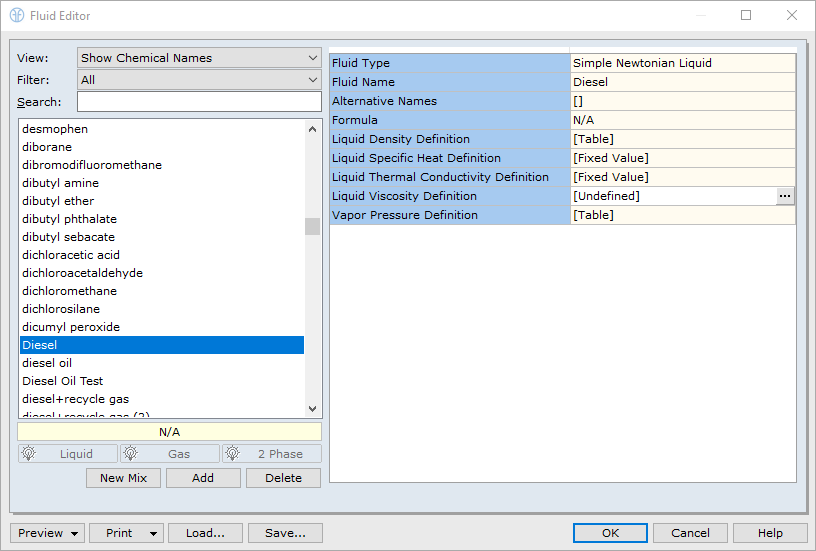The width and height of the screenshot is (816, 551).
Task: Select dichlorosilane in the list
Action: coord(162,309)
